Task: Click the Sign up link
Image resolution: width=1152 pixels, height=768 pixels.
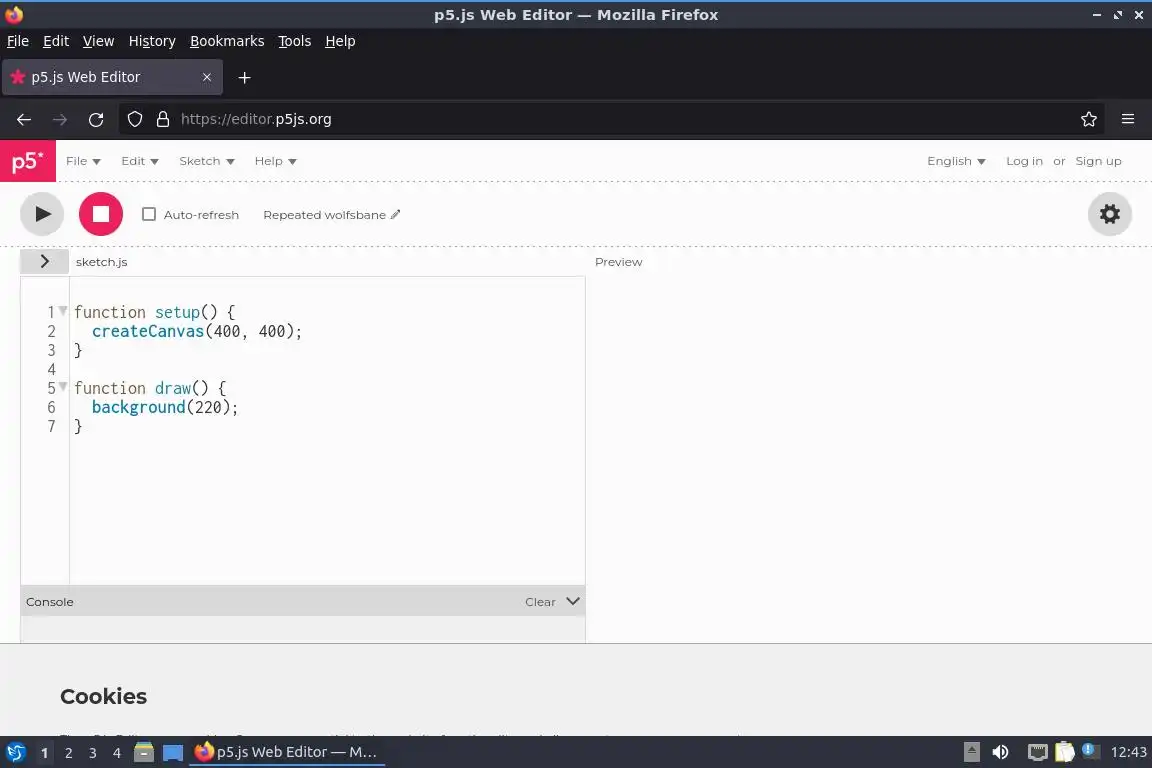Action: 1098,161
